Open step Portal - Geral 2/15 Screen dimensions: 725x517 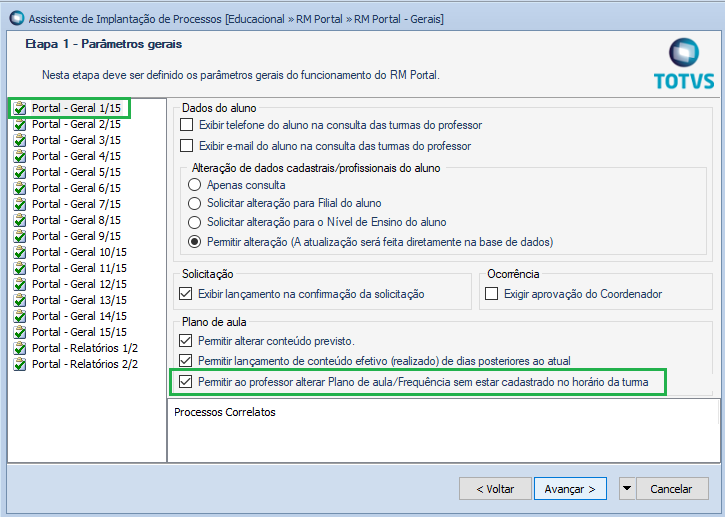(x=76, y=124)
